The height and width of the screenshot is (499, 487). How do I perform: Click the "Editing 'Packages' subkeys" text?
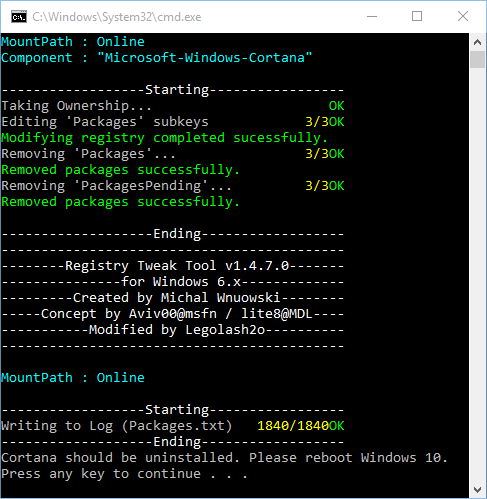click(105, 122)
